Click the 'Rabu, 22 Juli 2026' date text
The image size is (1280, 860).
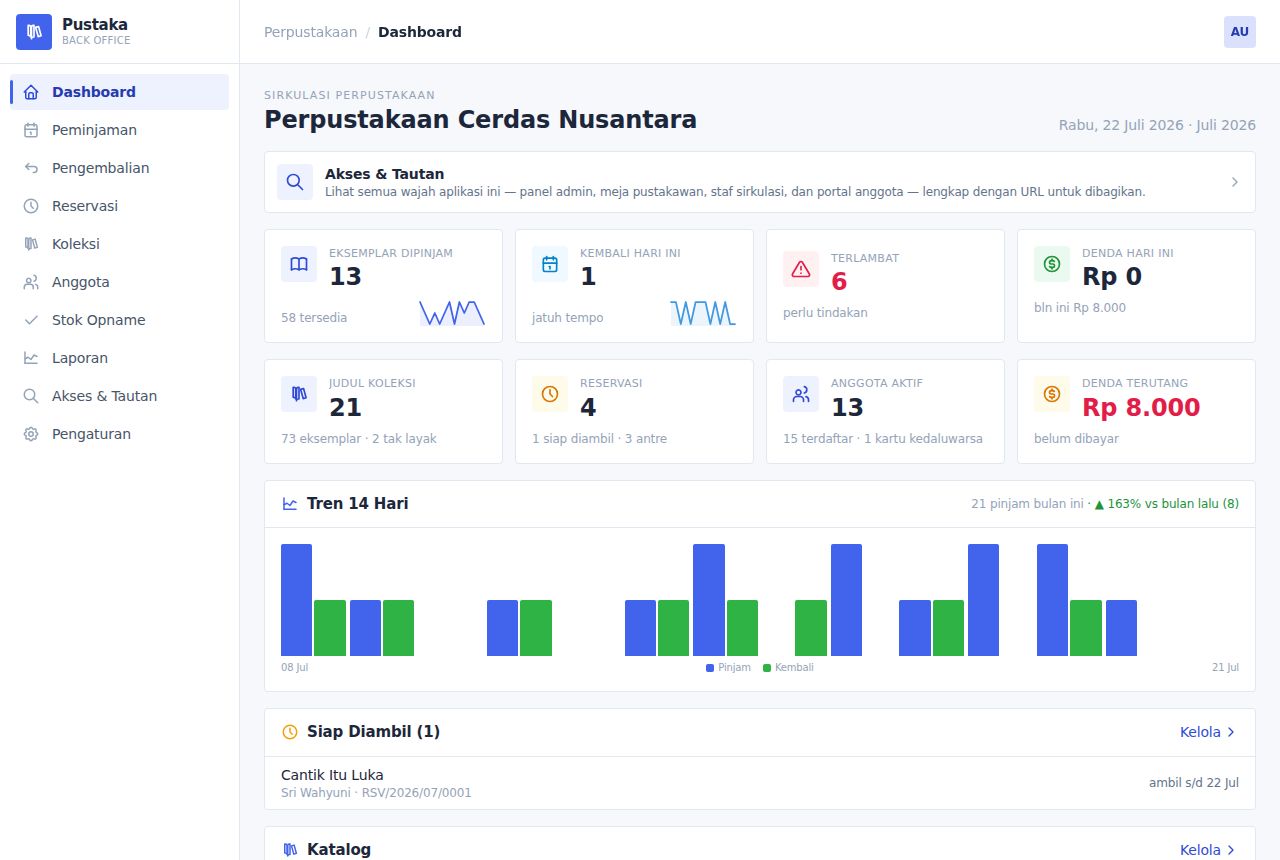coord(1121,125)
